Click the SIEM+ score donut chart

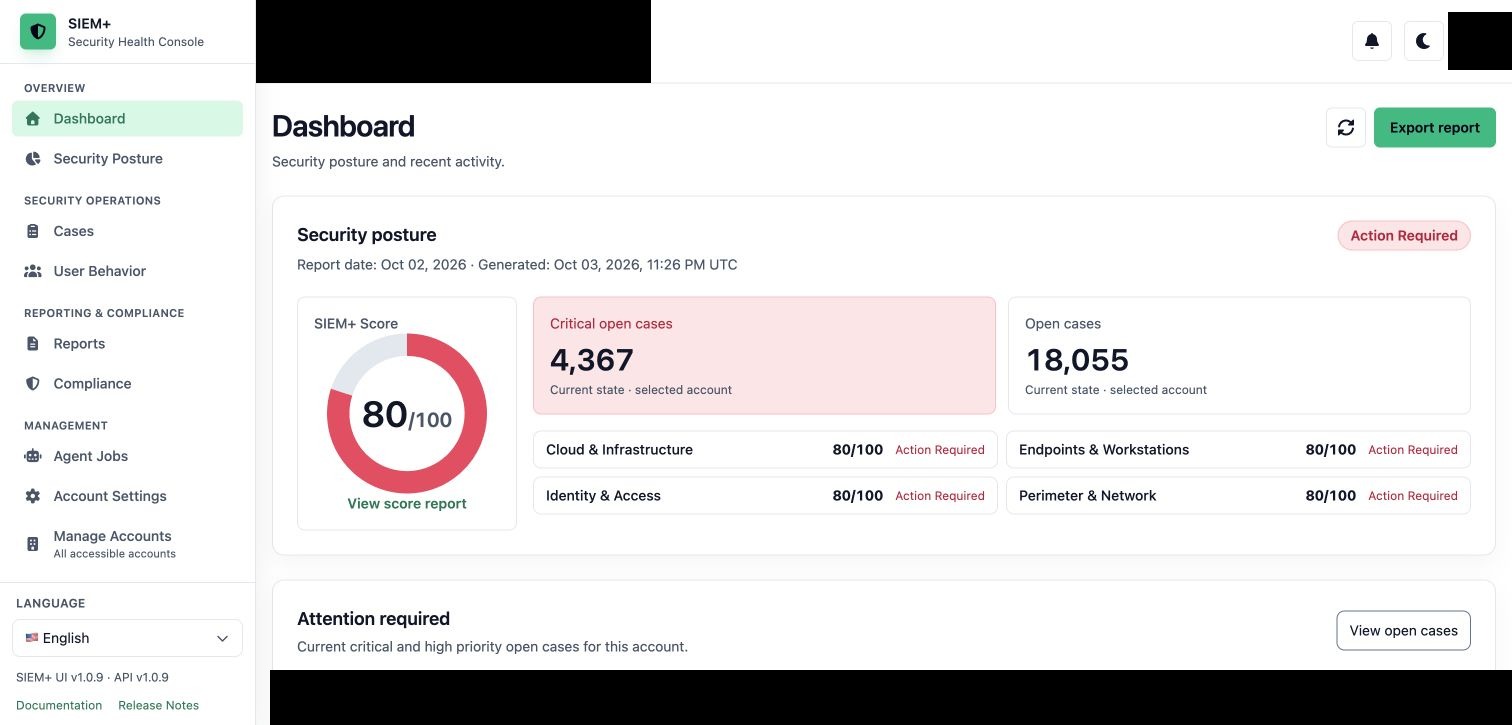coord(407,414)
